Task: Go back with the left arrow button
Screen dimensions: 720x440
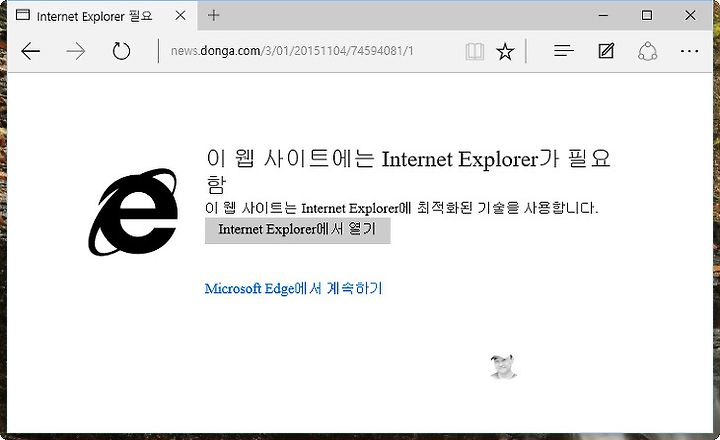Action: [31, 51]
